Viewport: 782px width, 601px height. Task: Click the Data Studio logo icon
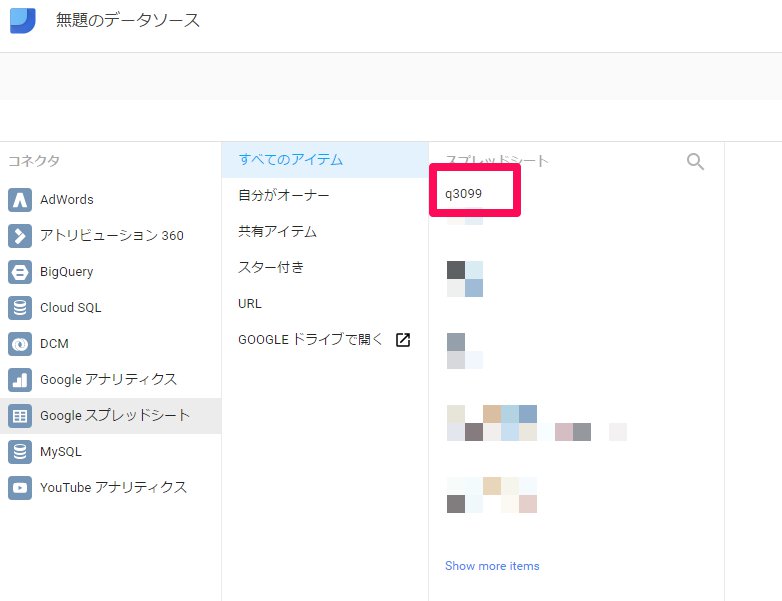tap(22, 20)
